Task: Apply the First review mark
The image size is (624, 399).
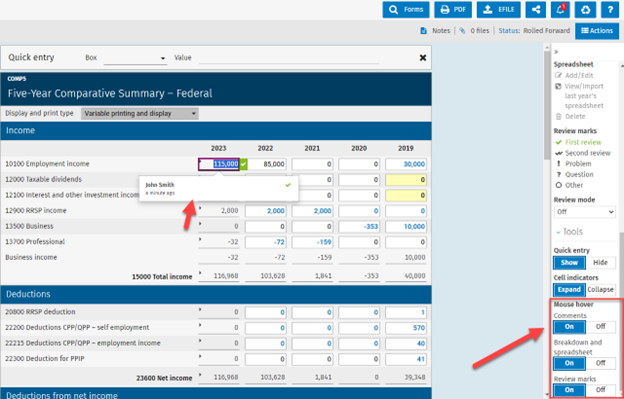Action: point(579,142)
